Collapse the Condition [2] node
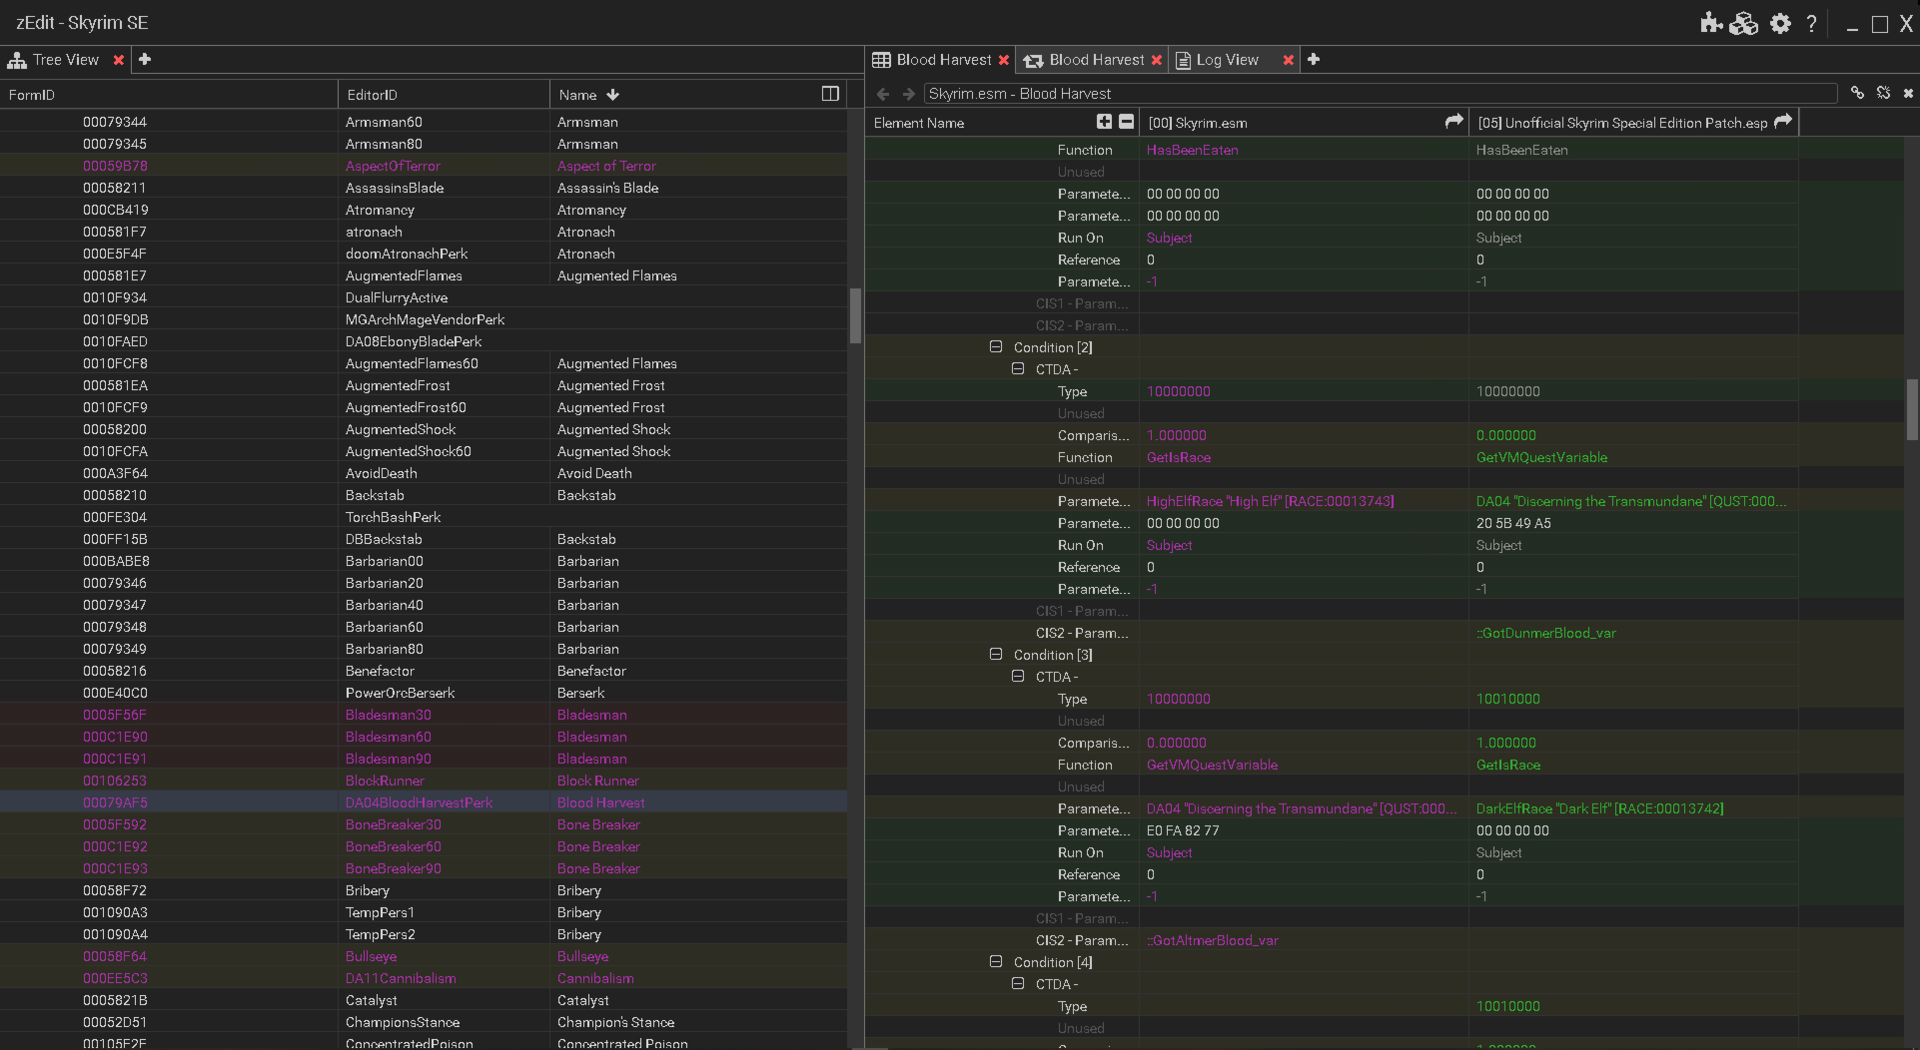Viewport: 1920px width, 1050px height. click(x=996, y=347)
